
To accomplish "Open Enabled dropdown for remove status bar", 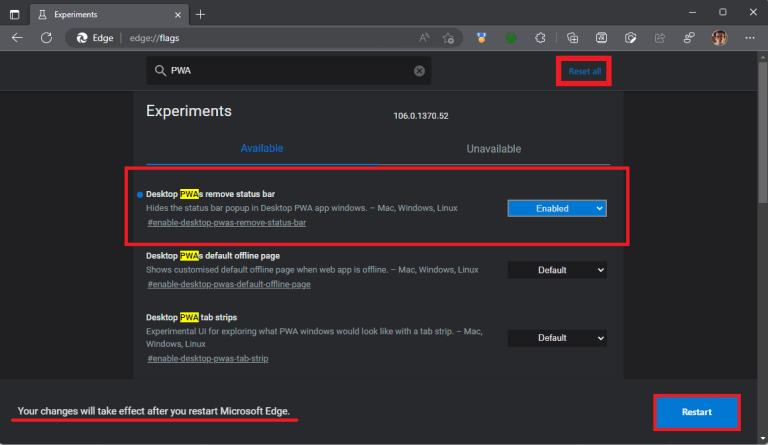I will (557, 209).
